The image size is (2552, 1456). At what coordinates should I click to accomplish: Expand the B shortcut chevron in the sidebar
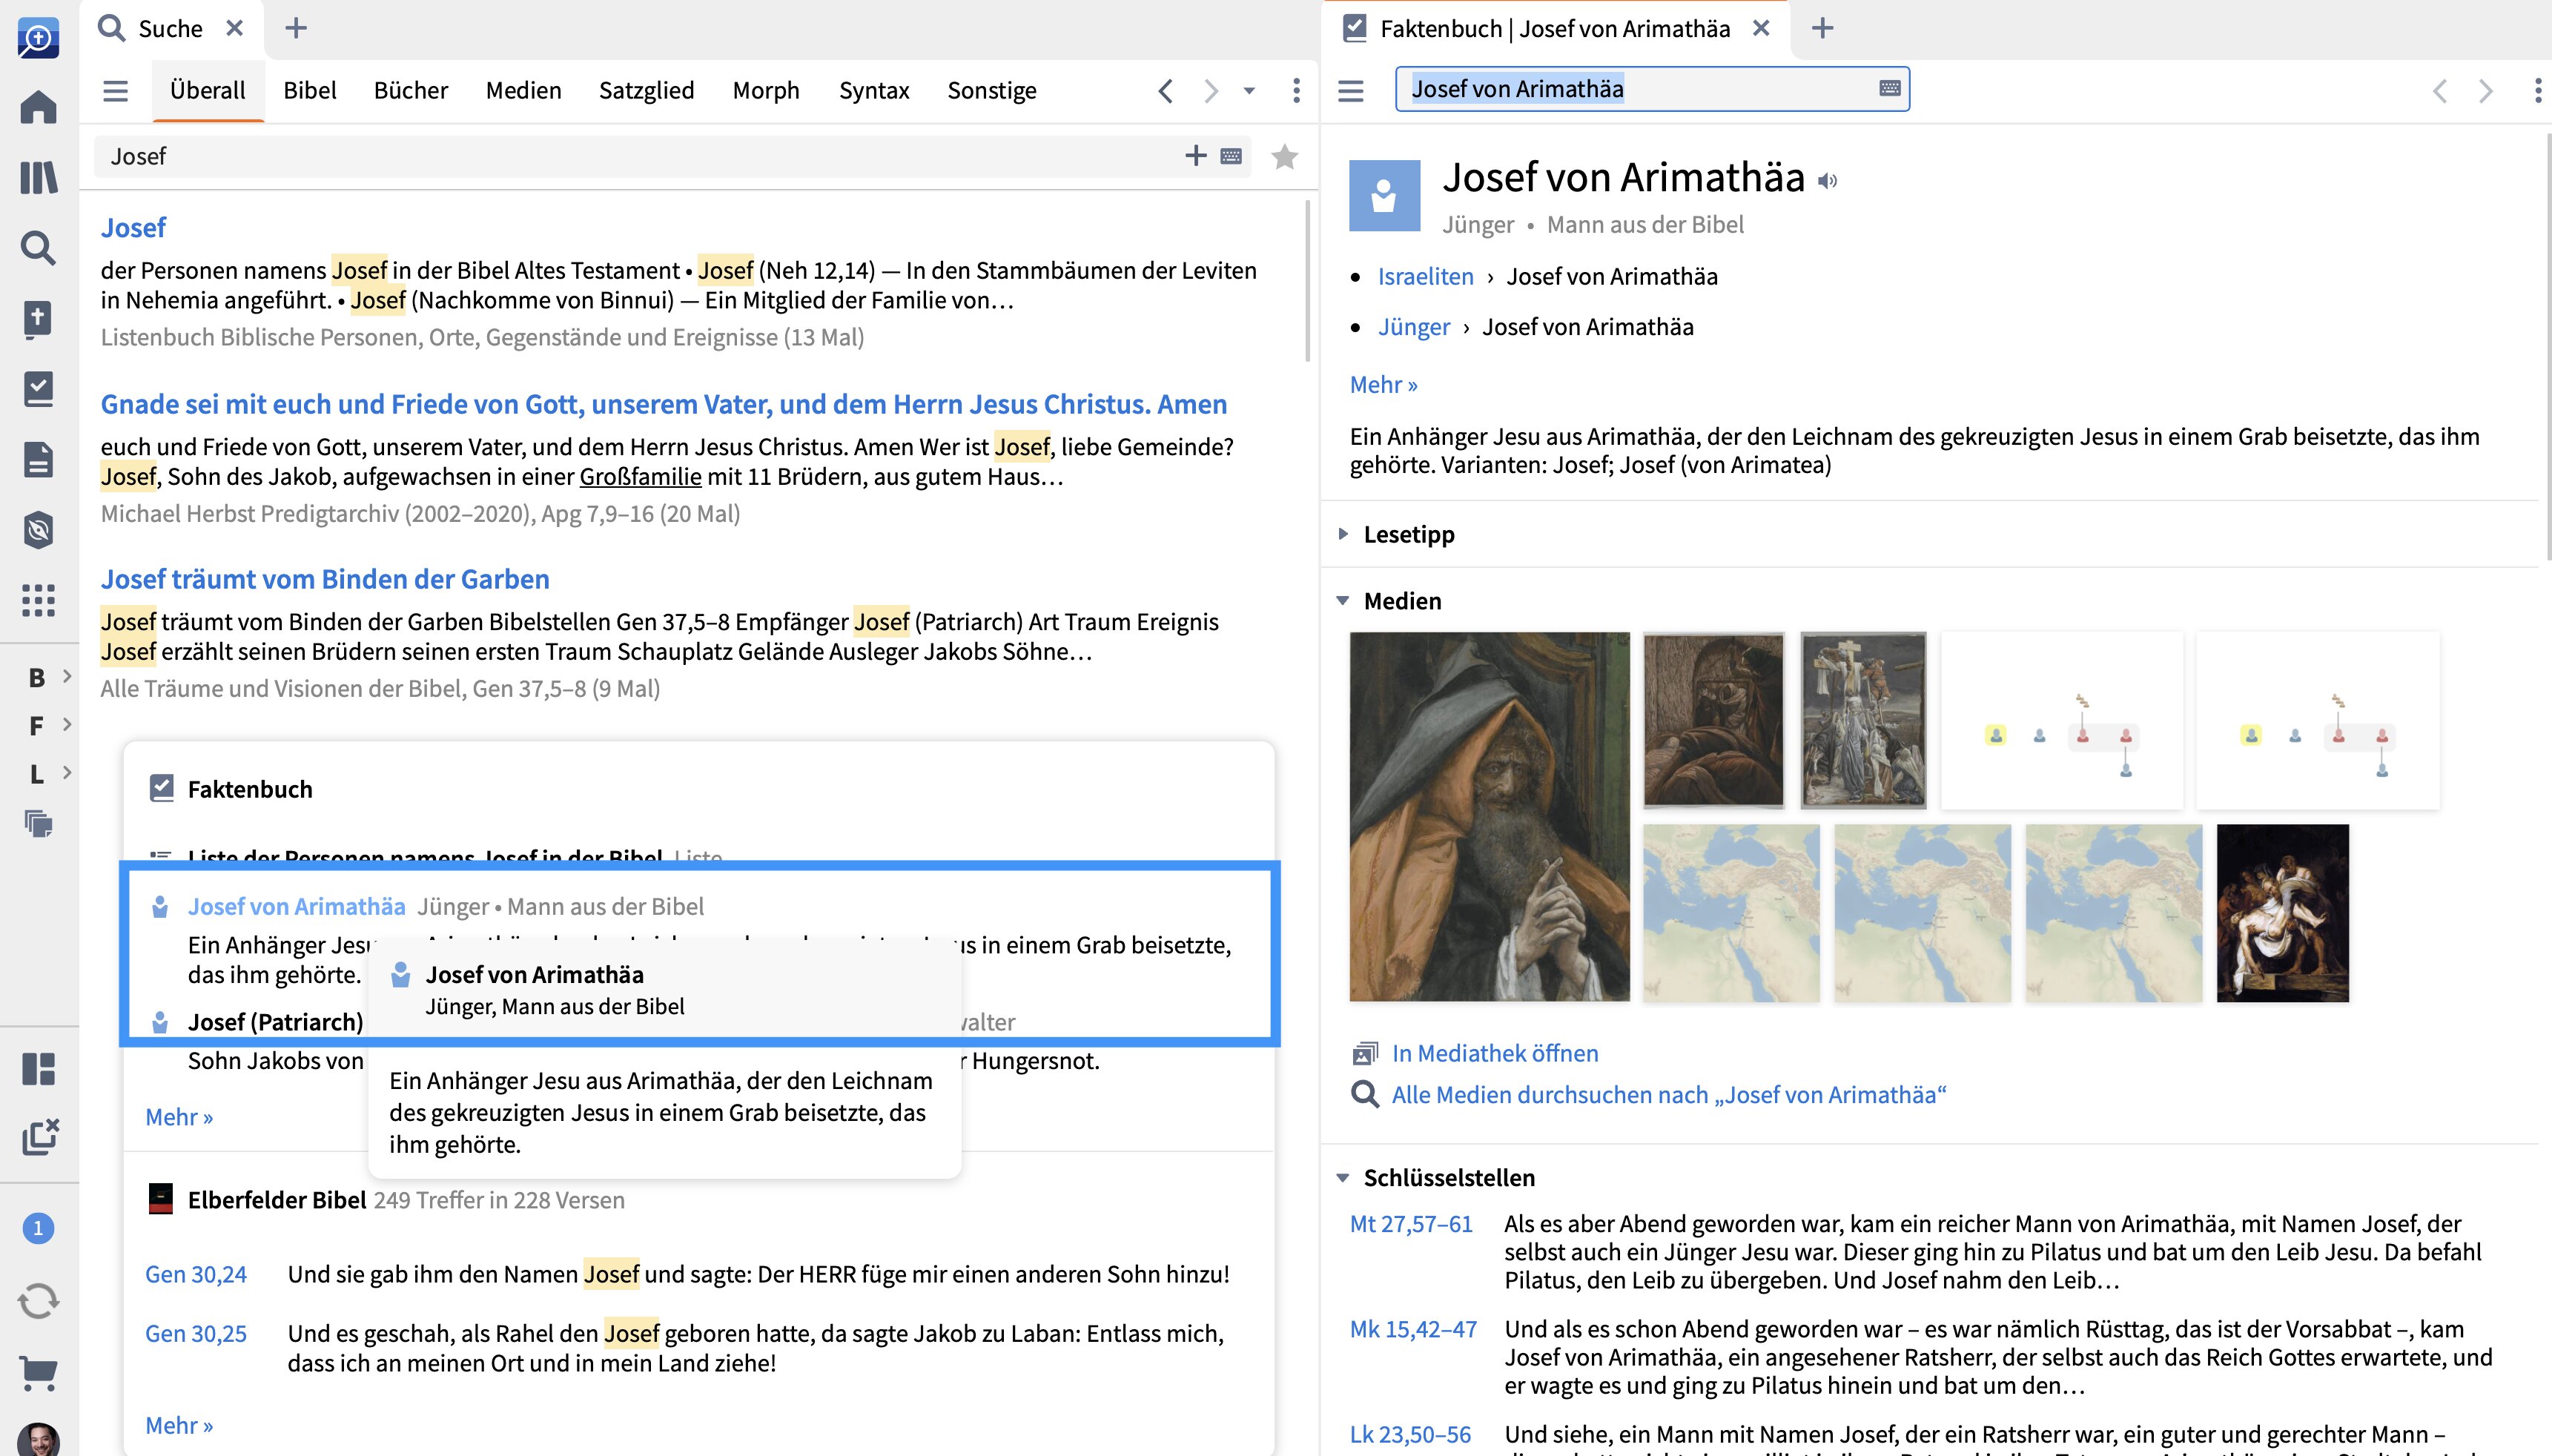point(67,676)
